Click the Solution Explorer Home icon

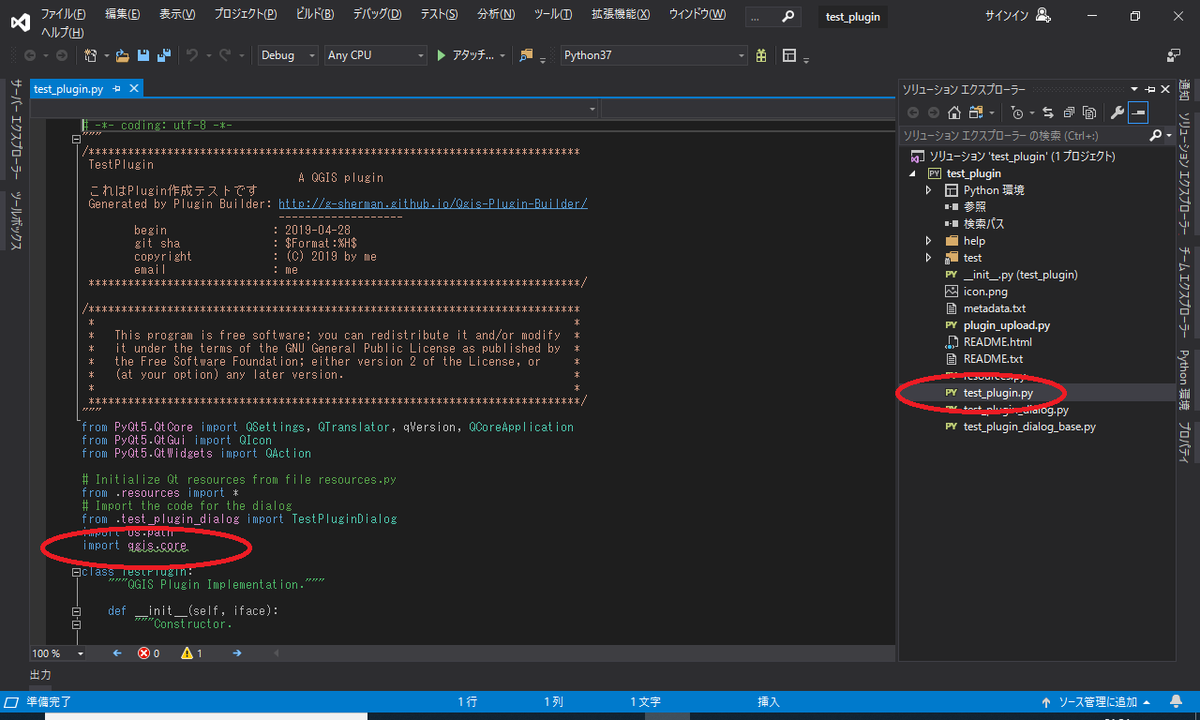pos(955,112)
